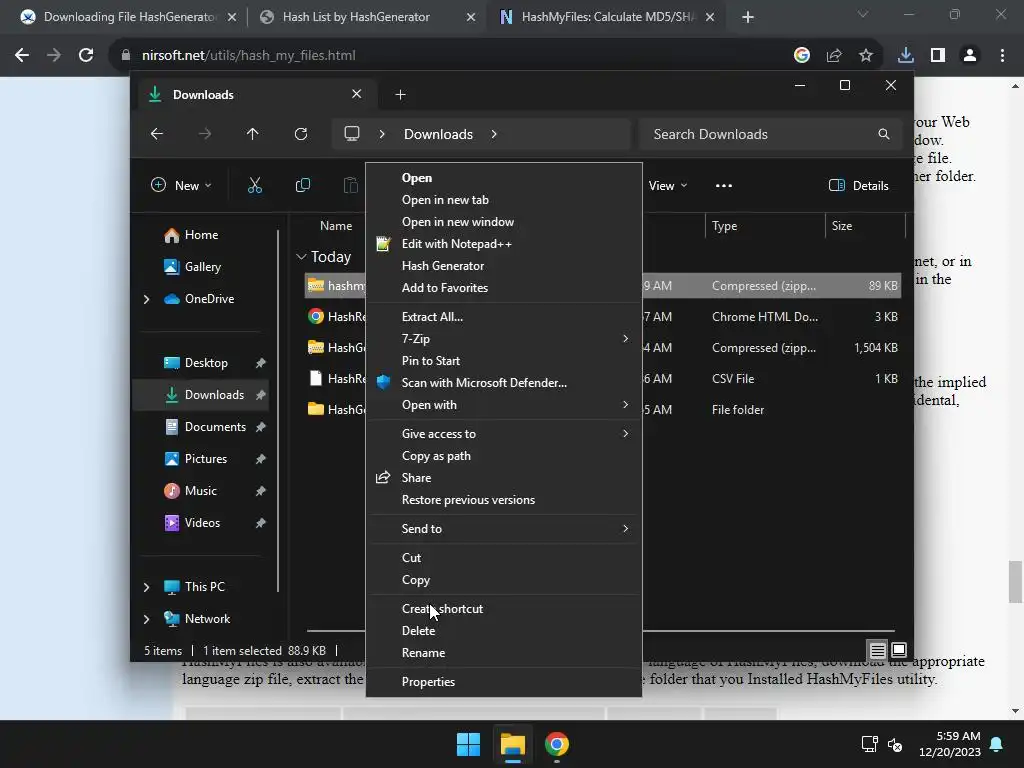Click the browser page vertical scrollbar thumb

pyautogui.click(x=1016, y=582)
